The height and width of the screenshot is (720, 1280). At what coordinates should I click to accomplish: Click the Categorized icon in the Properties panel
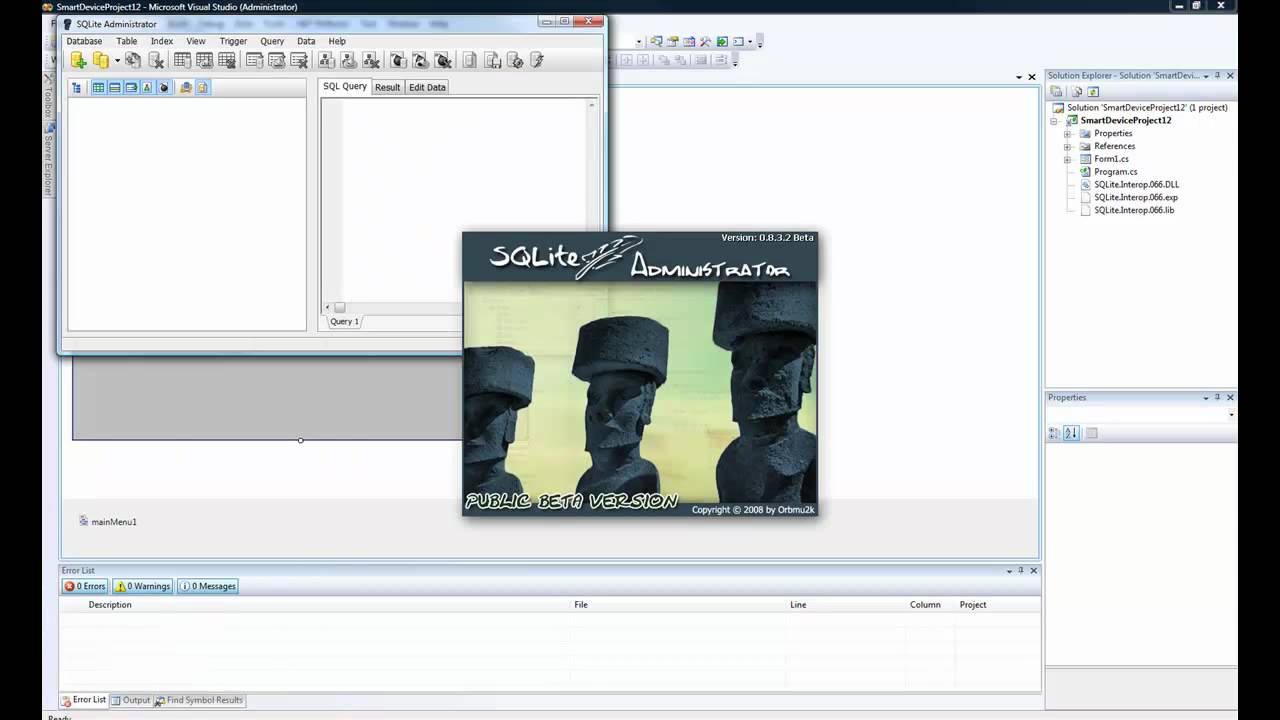point(1054,434)
